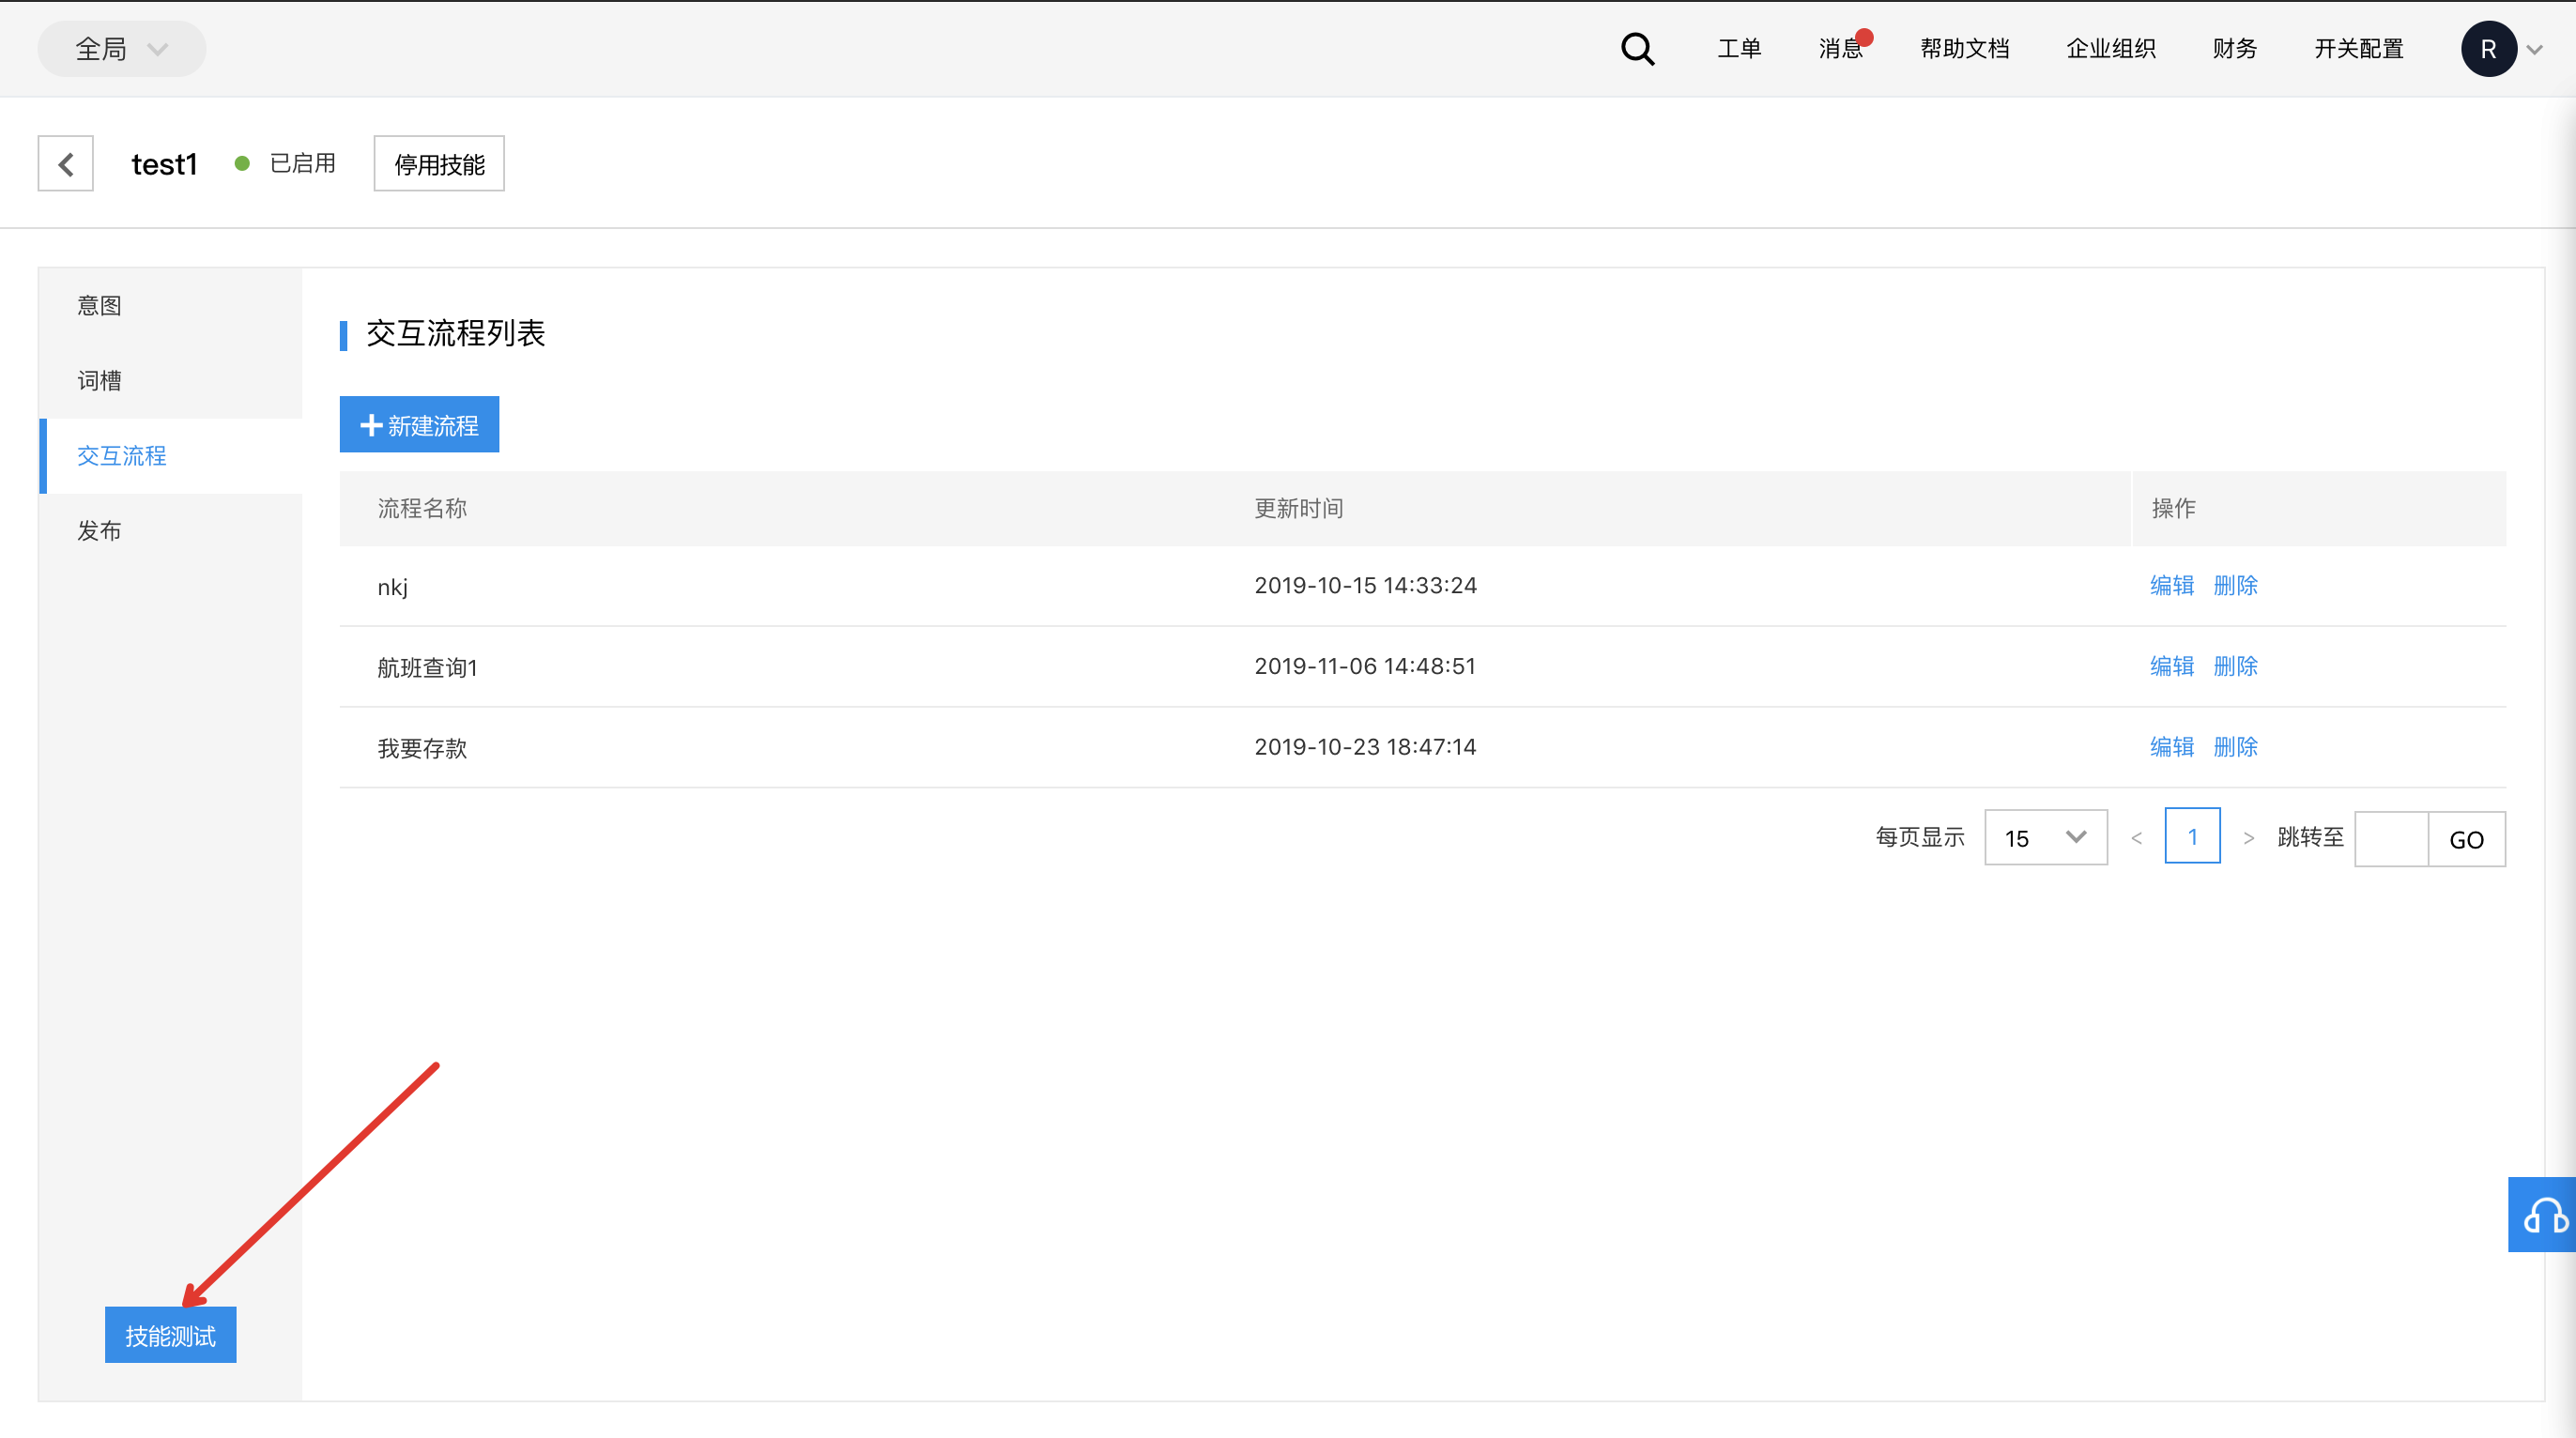Click the 新建流程 button
This screenshot has width=2576, height=1438.
pyautogui.click(x=419, y=424)
